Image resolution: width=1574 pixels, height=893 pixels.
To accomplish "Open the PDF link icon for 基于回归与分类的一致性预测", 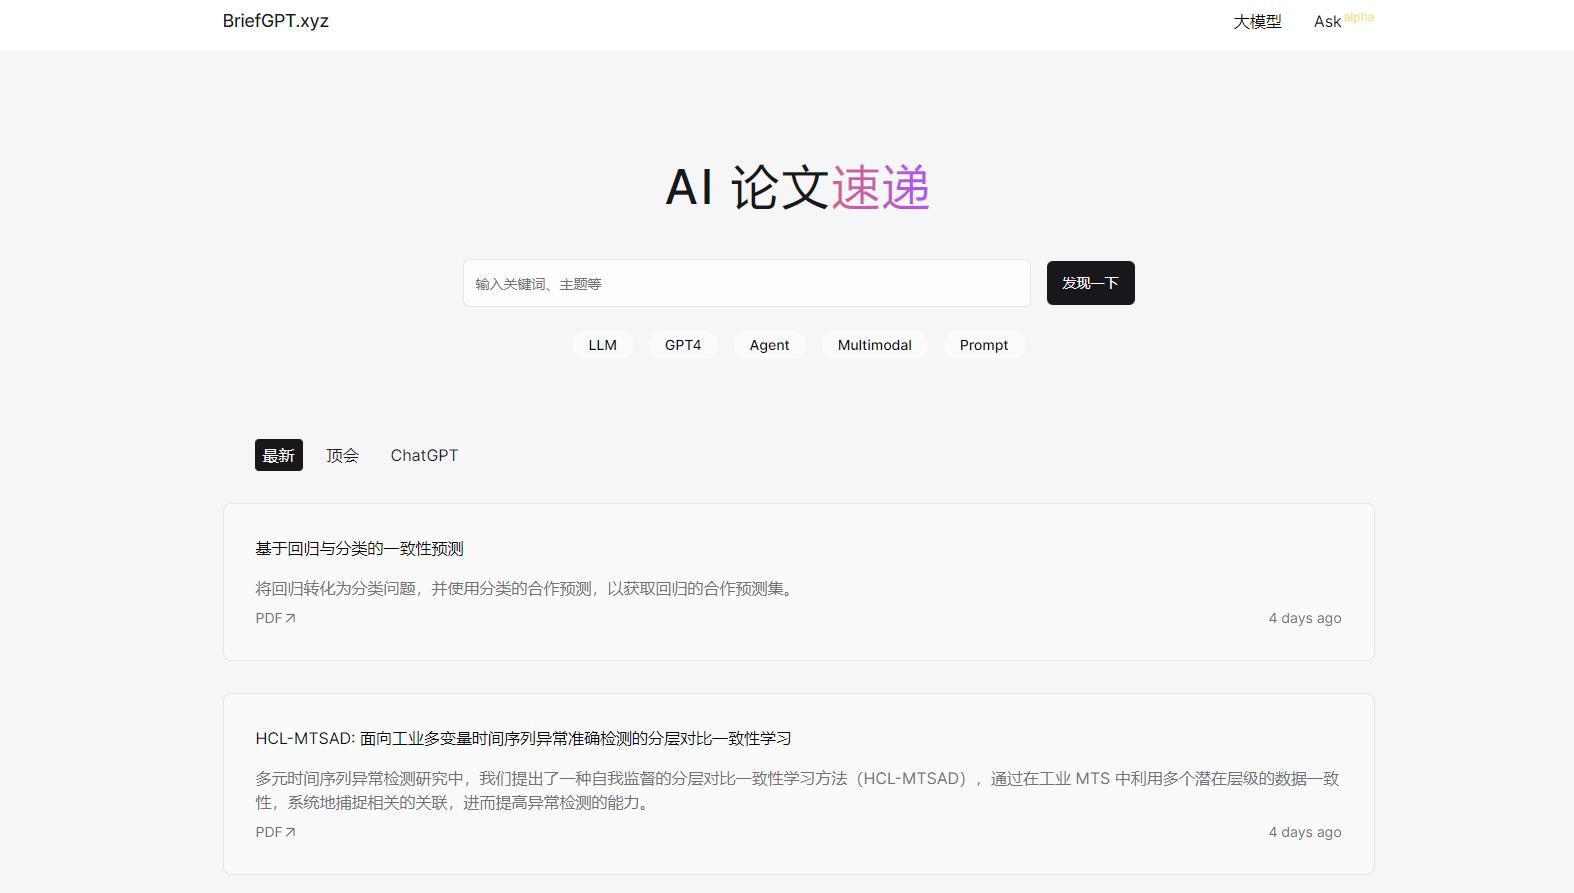I will point(290,618).
